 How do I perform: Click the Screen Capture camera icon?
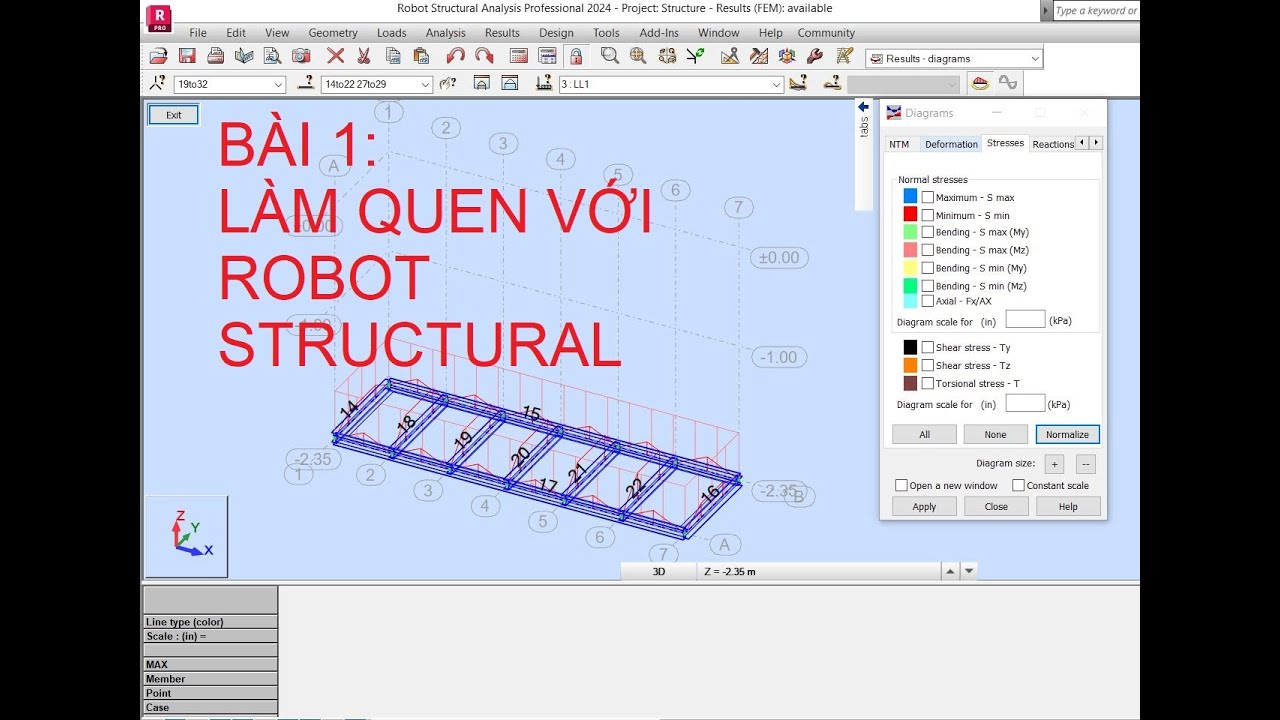pos(301,57)
